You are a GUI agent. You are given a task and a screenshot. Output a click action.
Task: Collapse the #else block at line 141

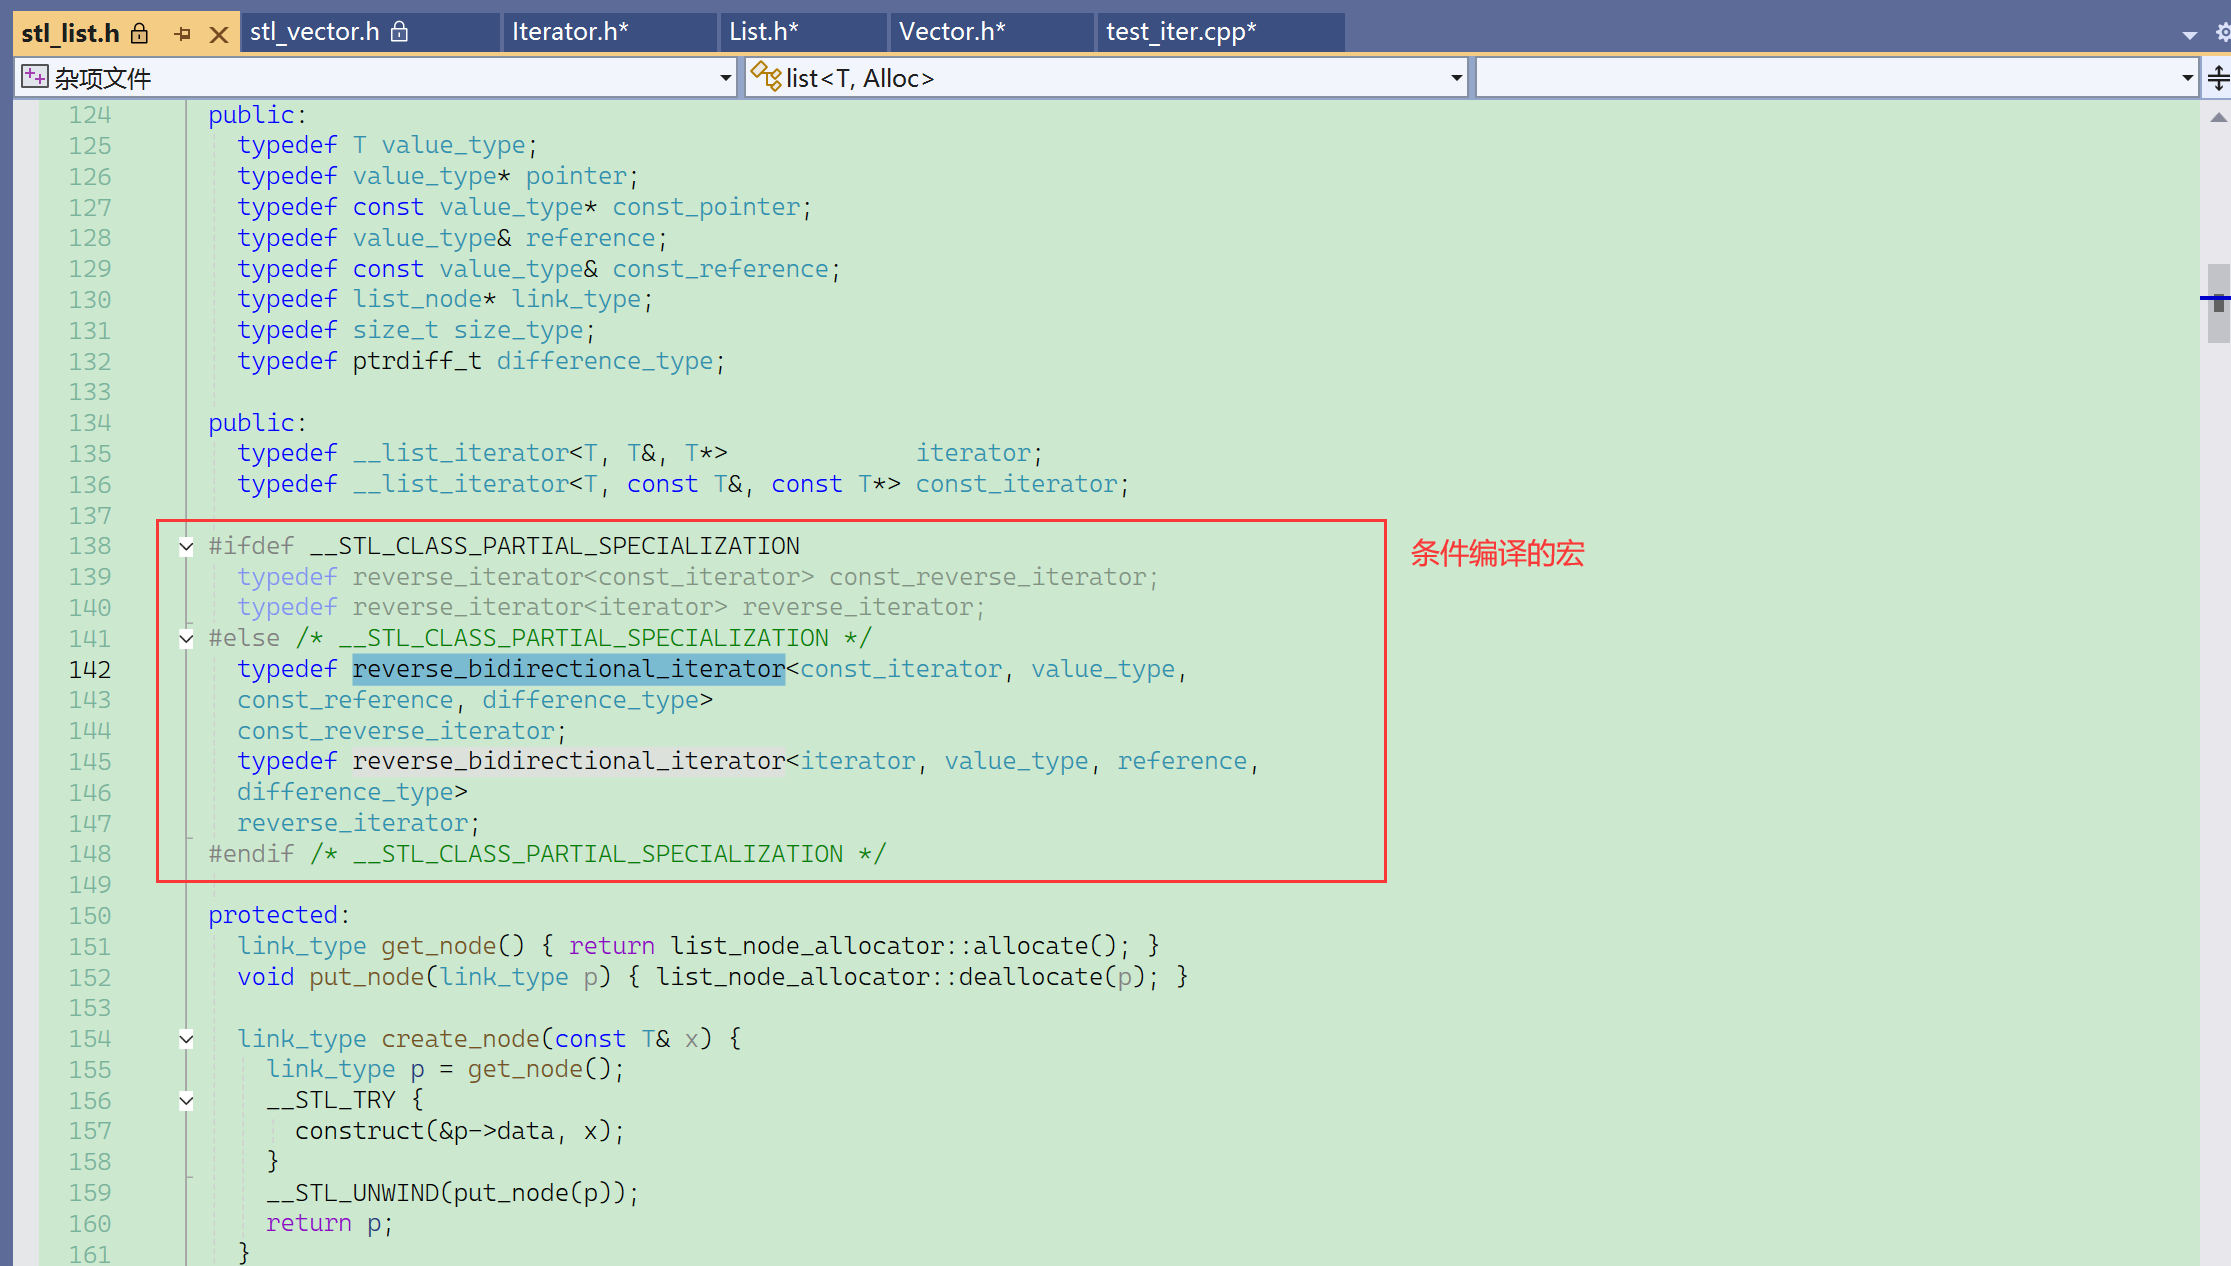click(x=186, y=638)
